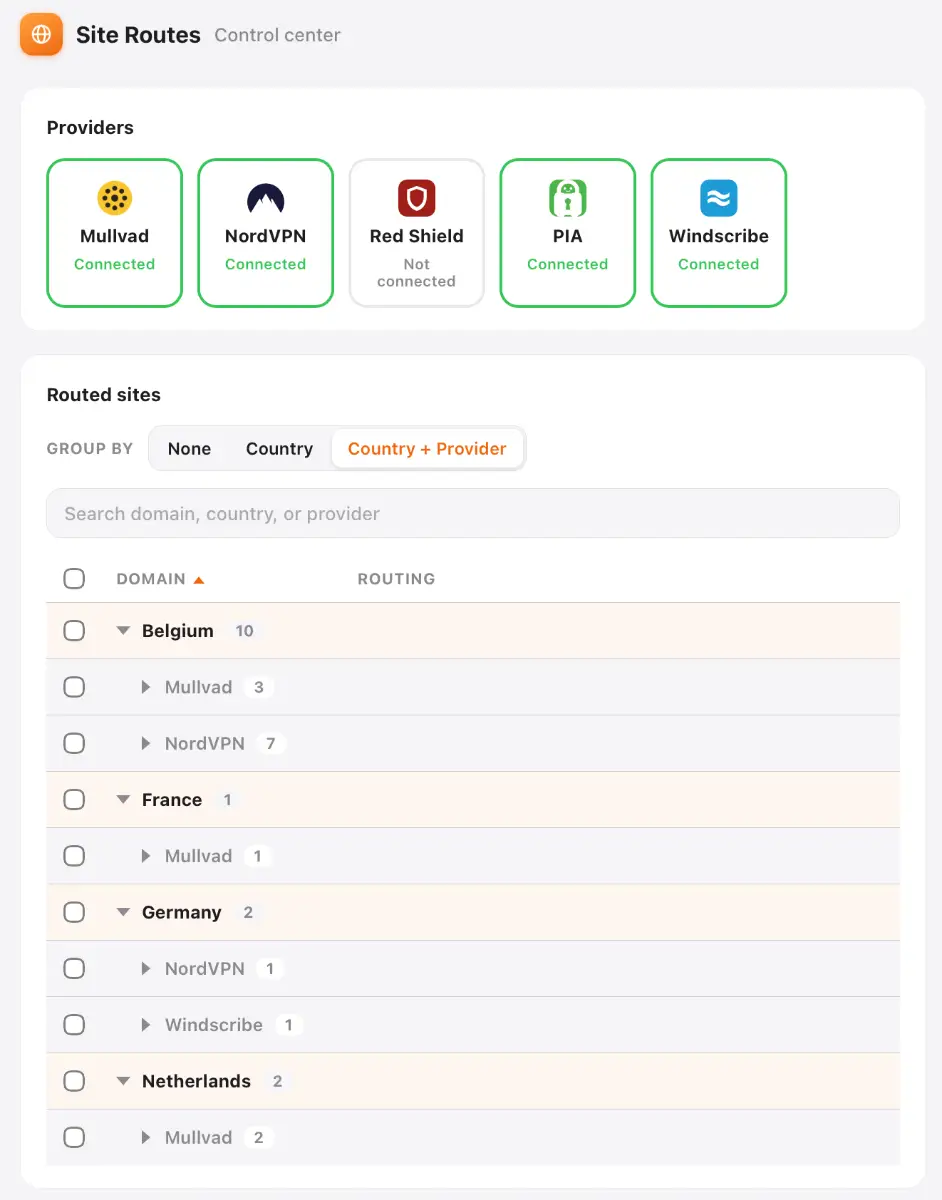
Task: Expand Mullvad under France
Action: click(x=146, y=856)
